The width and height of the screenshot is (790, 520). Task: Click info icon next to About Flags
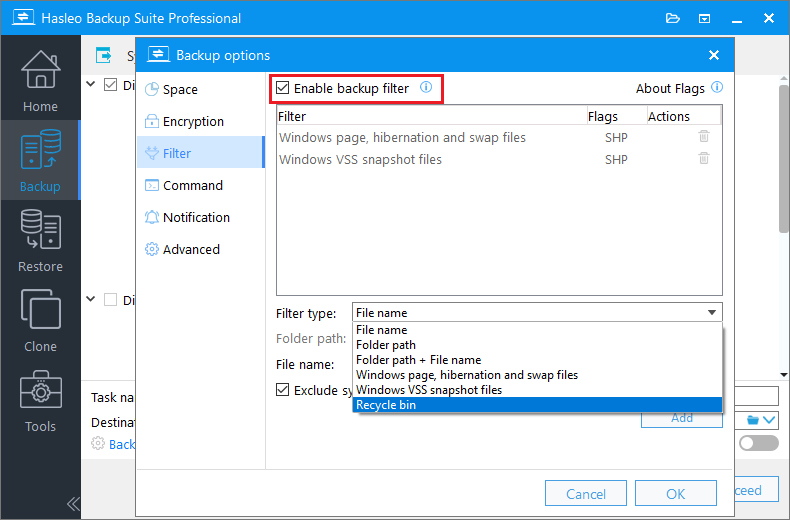[717, 87]
